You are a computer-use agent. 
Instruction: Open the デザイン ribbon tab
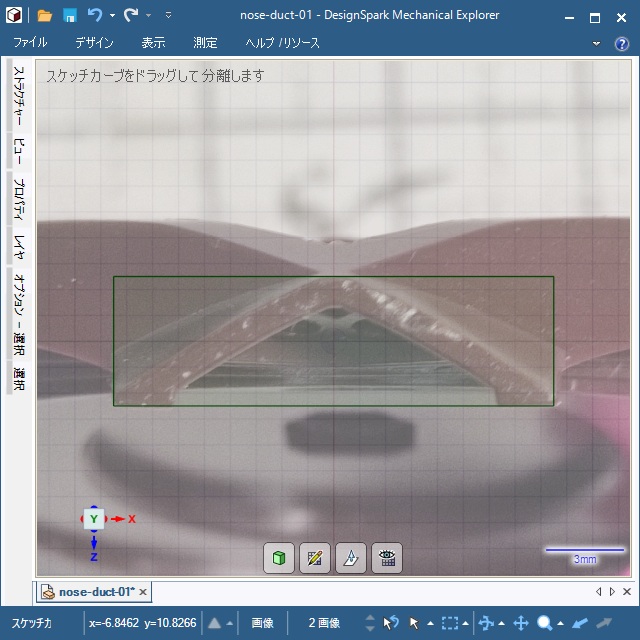(94, 43)
